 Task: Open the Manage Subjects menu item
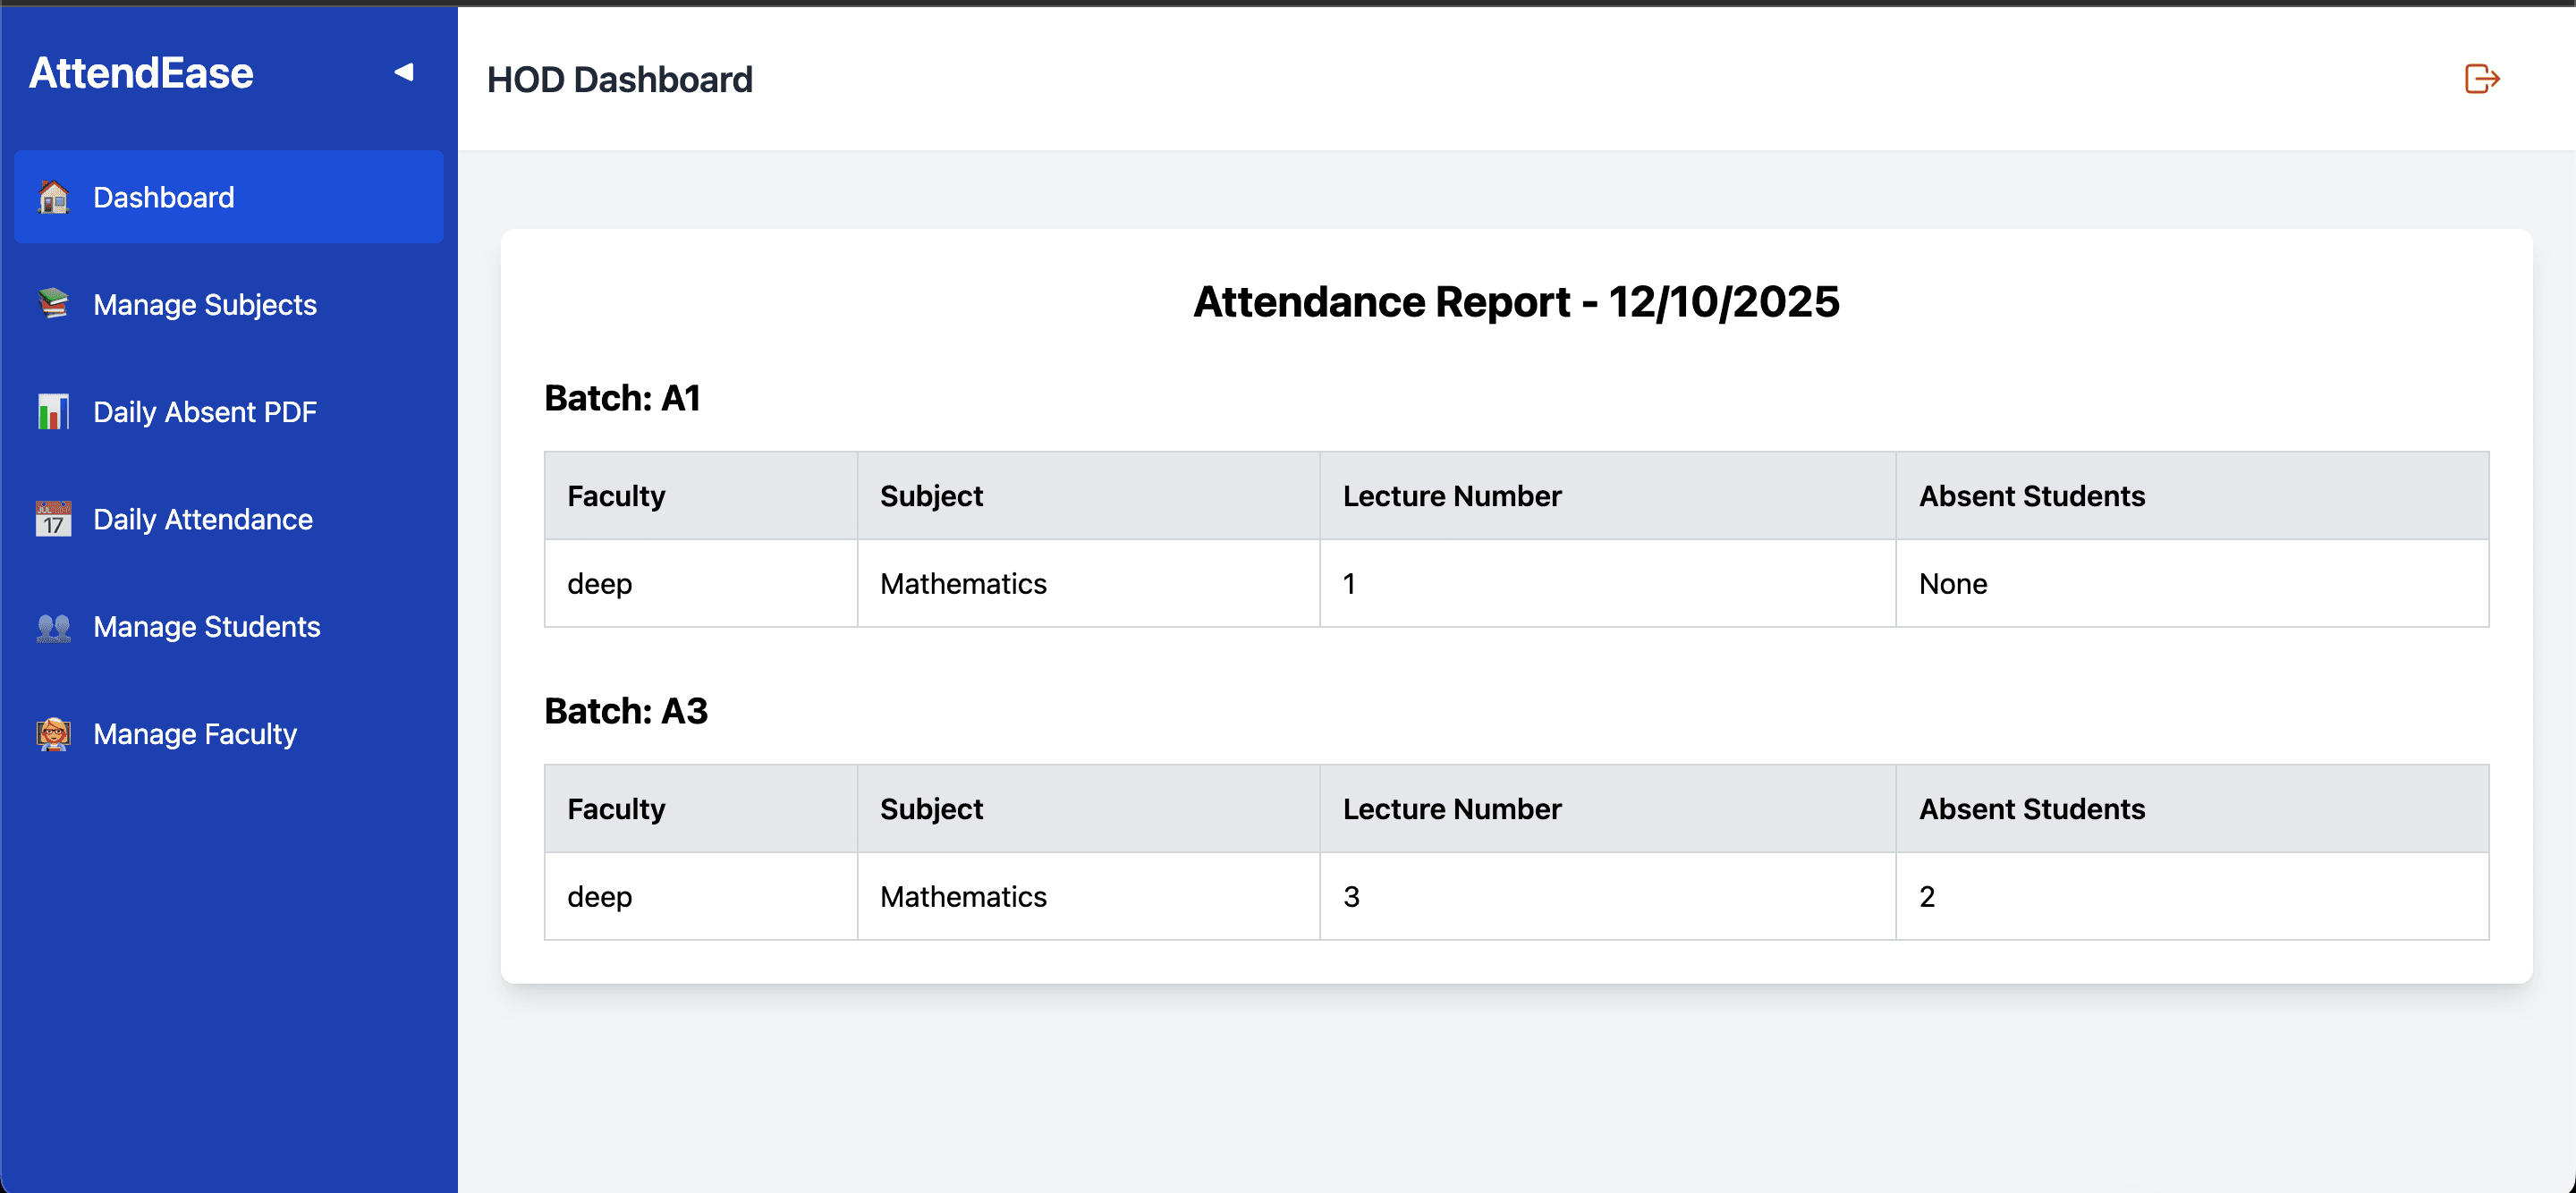(x=204, y=304)
